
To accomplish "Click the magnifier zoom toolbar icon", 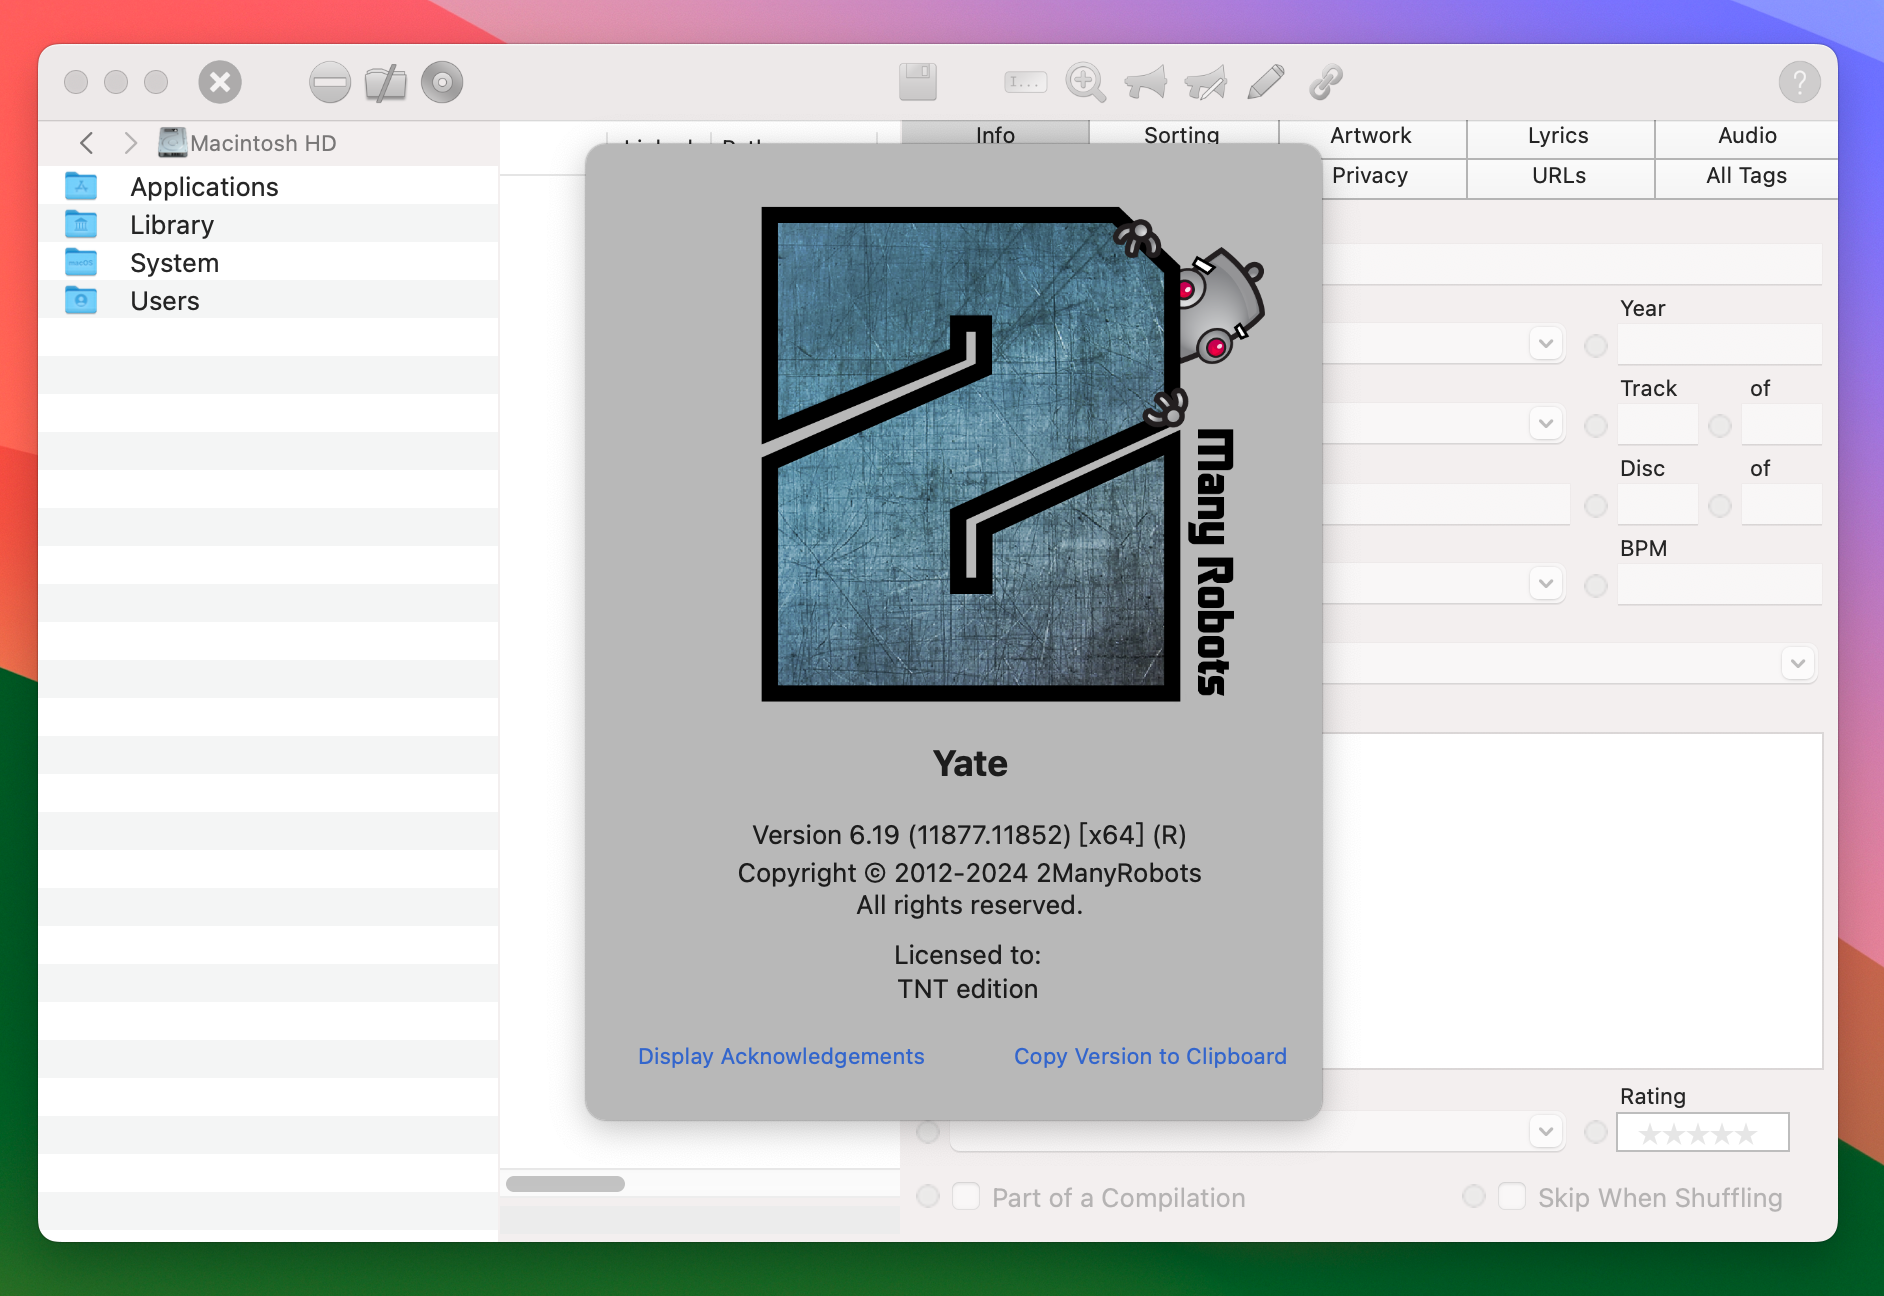I will tap(1085, 82).
